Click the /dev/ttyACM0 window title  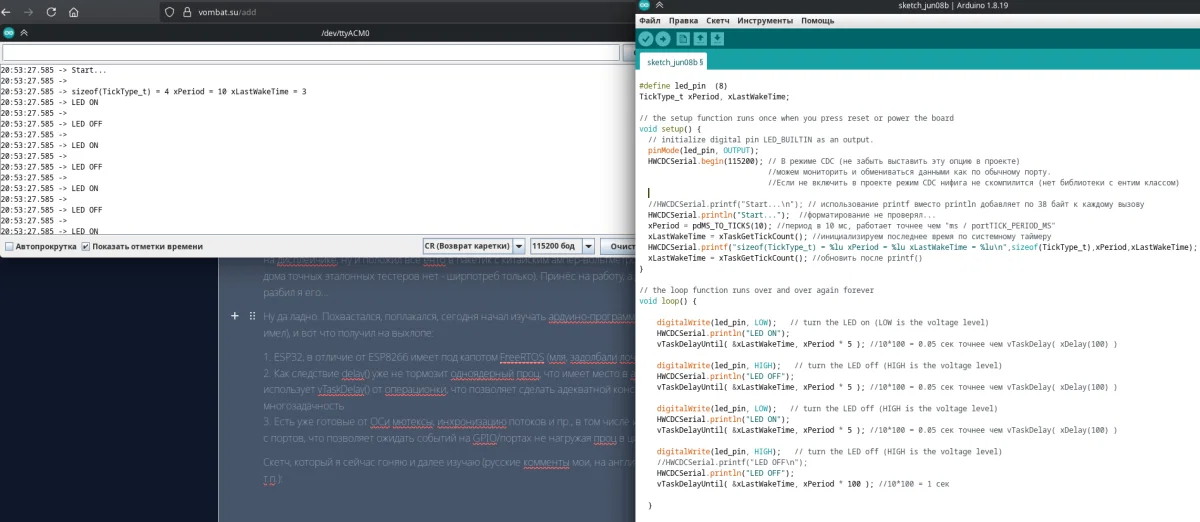click(345, 32)
